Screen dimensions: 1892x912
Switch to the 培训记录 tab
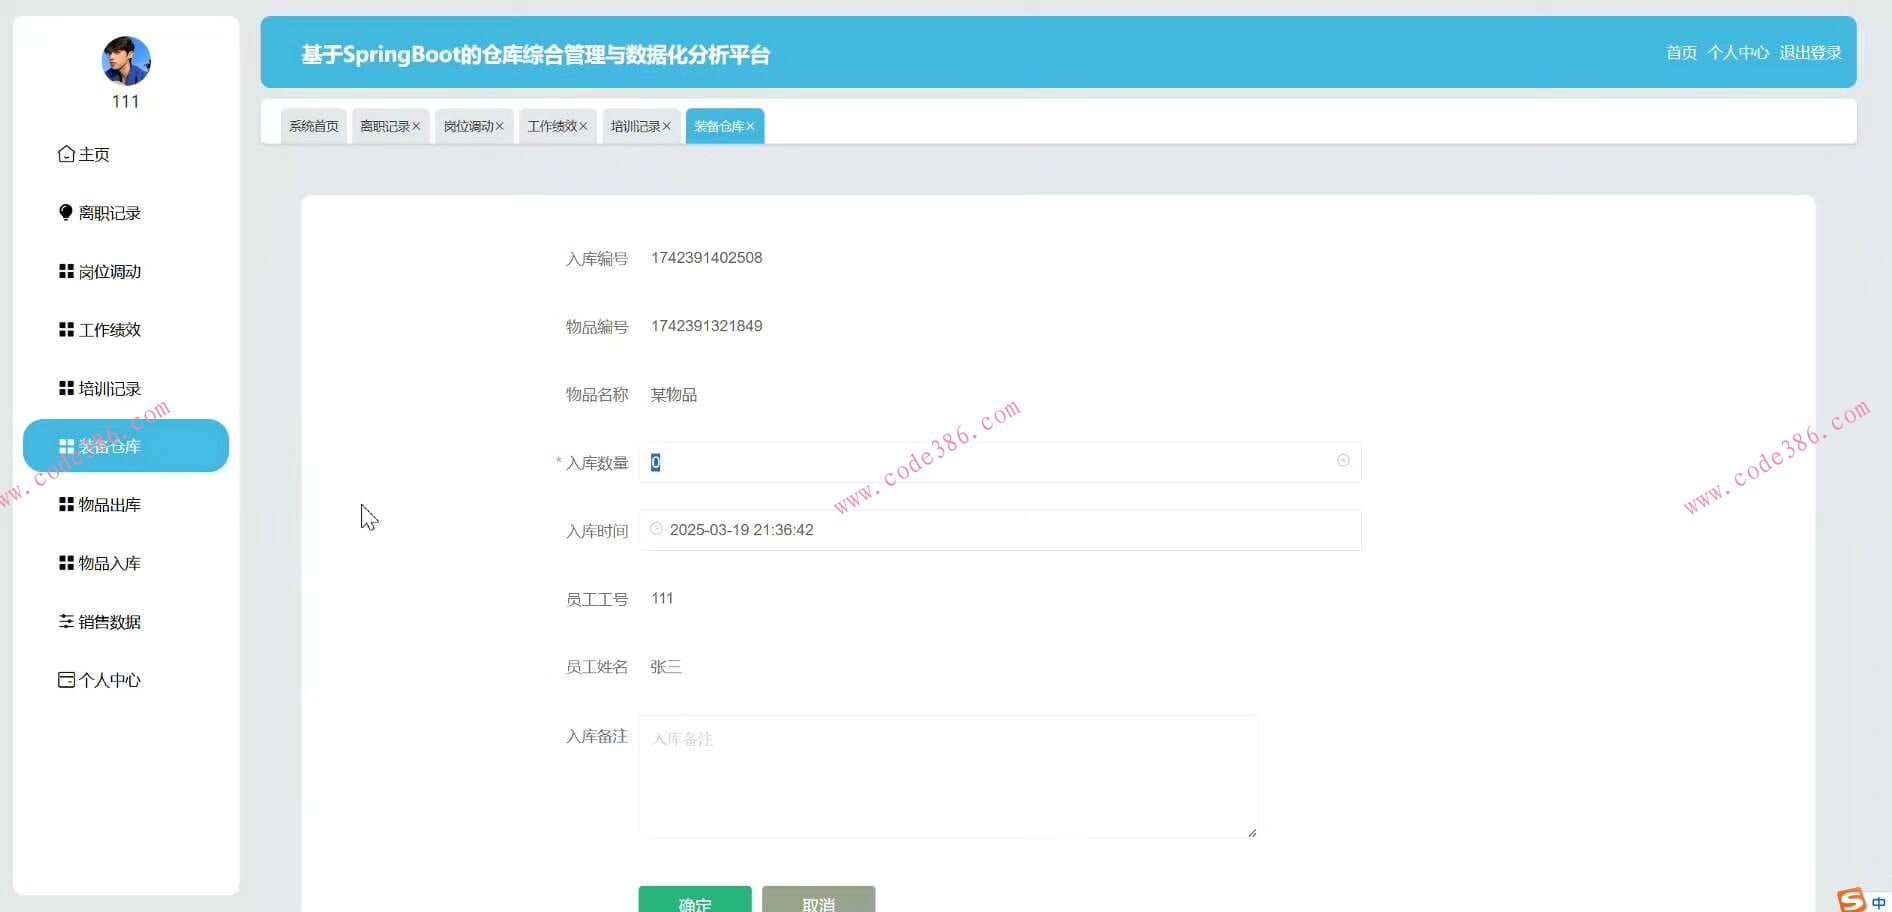pyautogui.click(x=634, y=125)
